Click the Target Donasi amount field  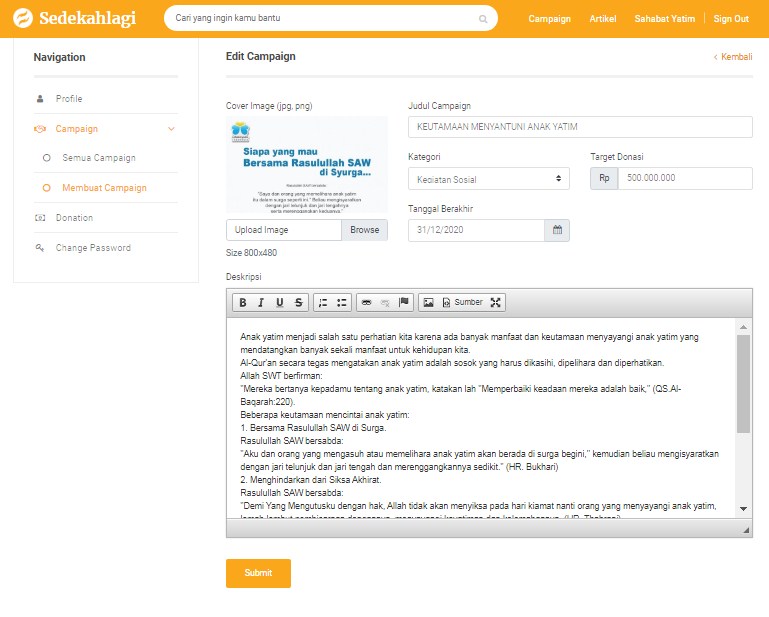pyautogui.click(x=685, y=179)
